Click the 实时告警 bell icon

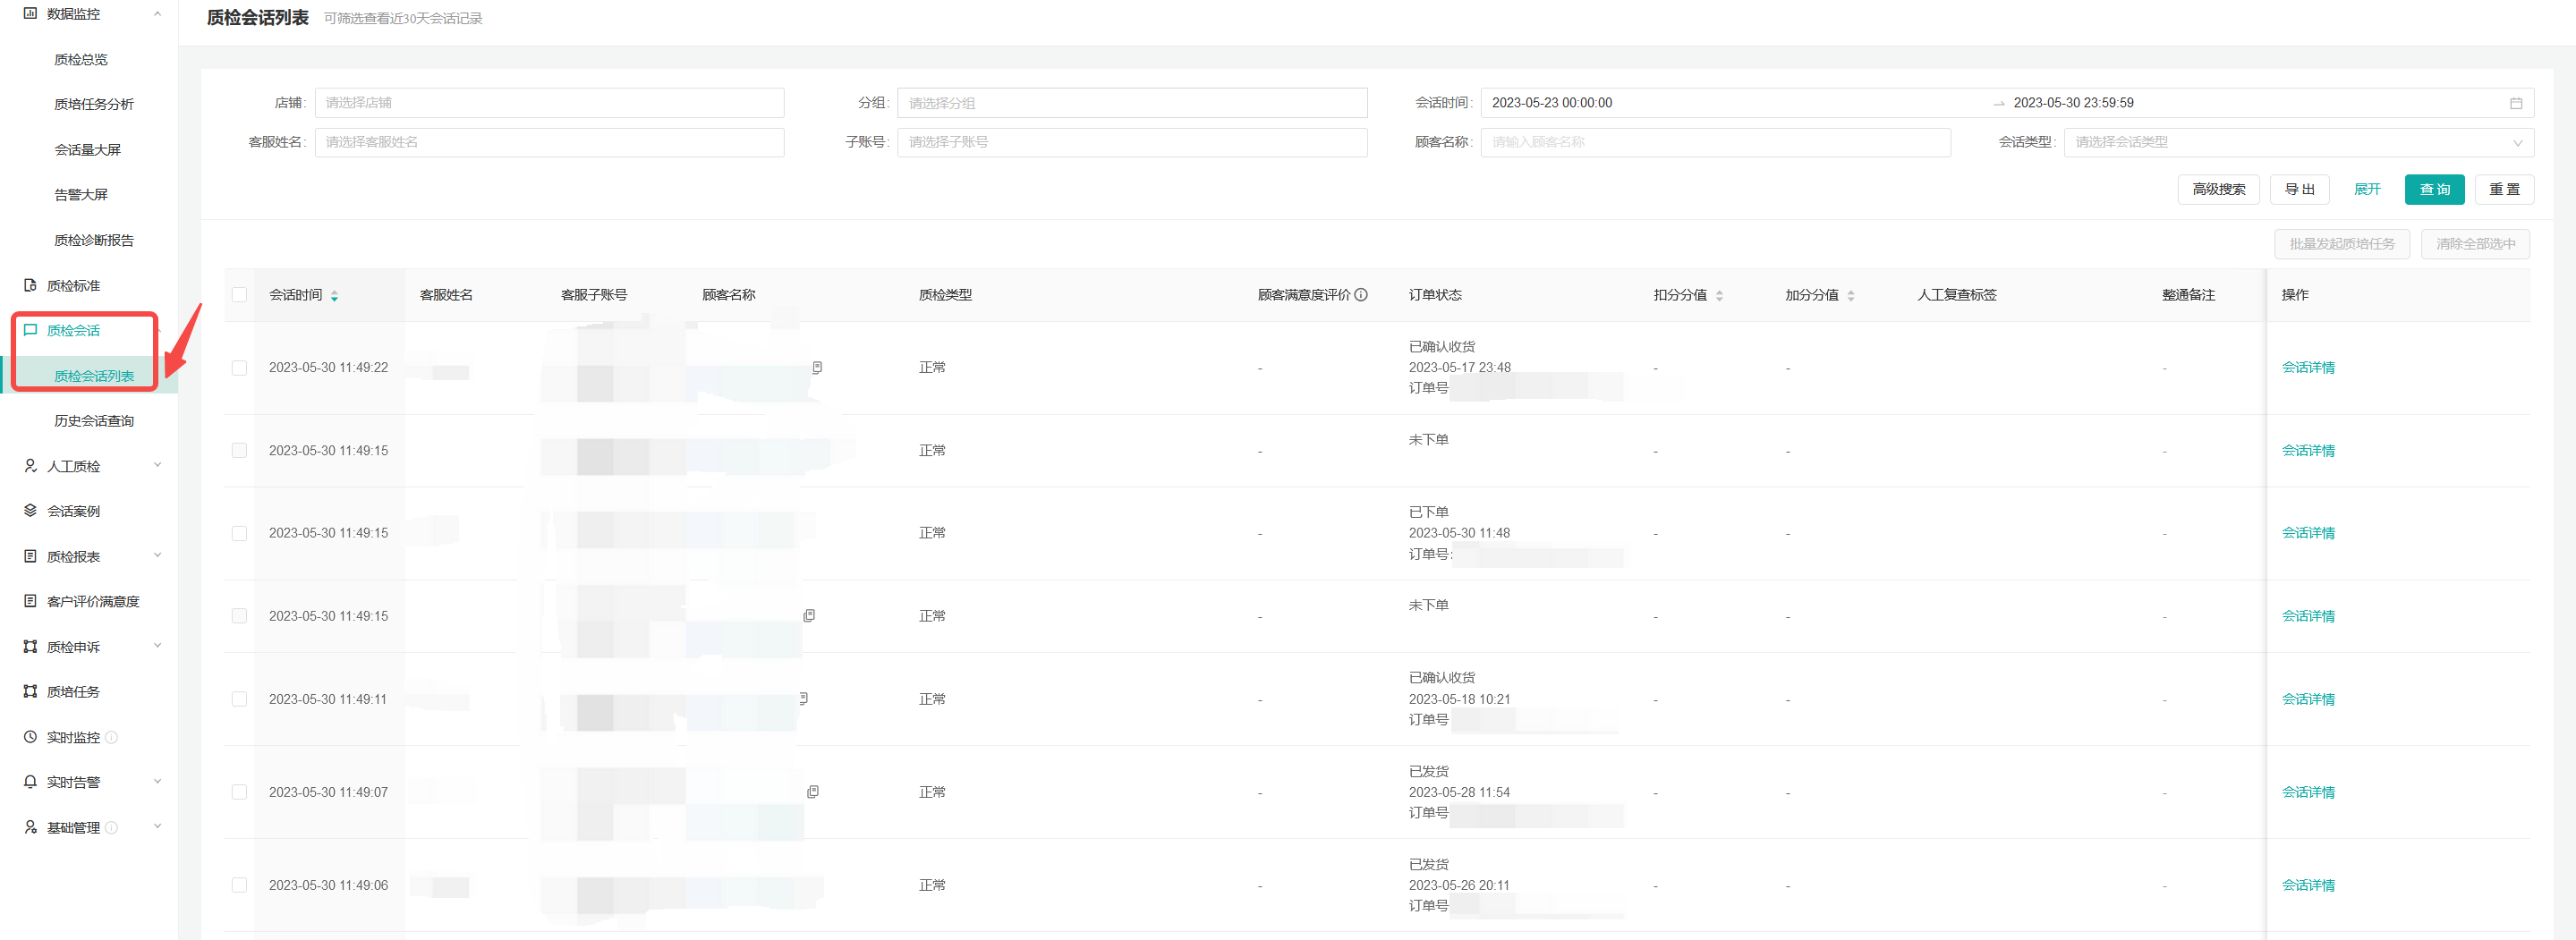pos(30,782)
